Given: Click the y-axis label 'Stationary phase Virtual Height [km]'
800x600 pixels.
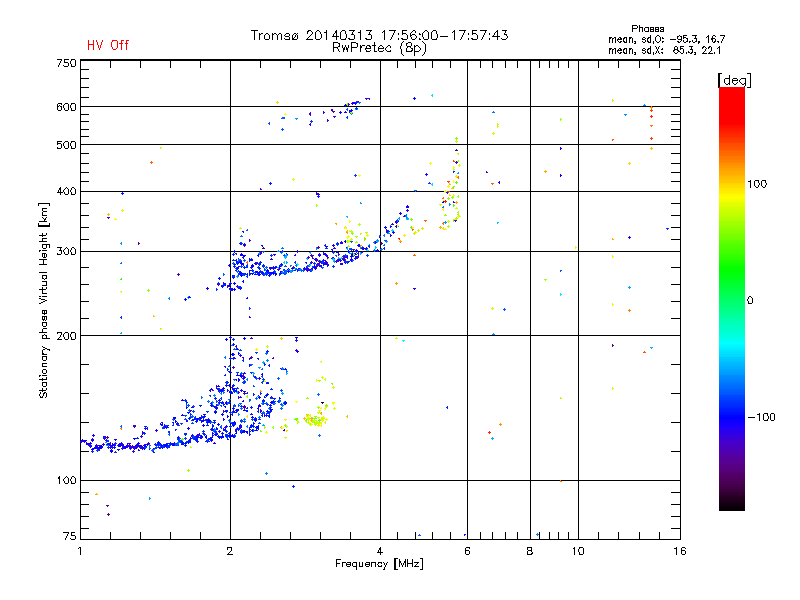Looking at the screenshot, I should pos(44,301).
